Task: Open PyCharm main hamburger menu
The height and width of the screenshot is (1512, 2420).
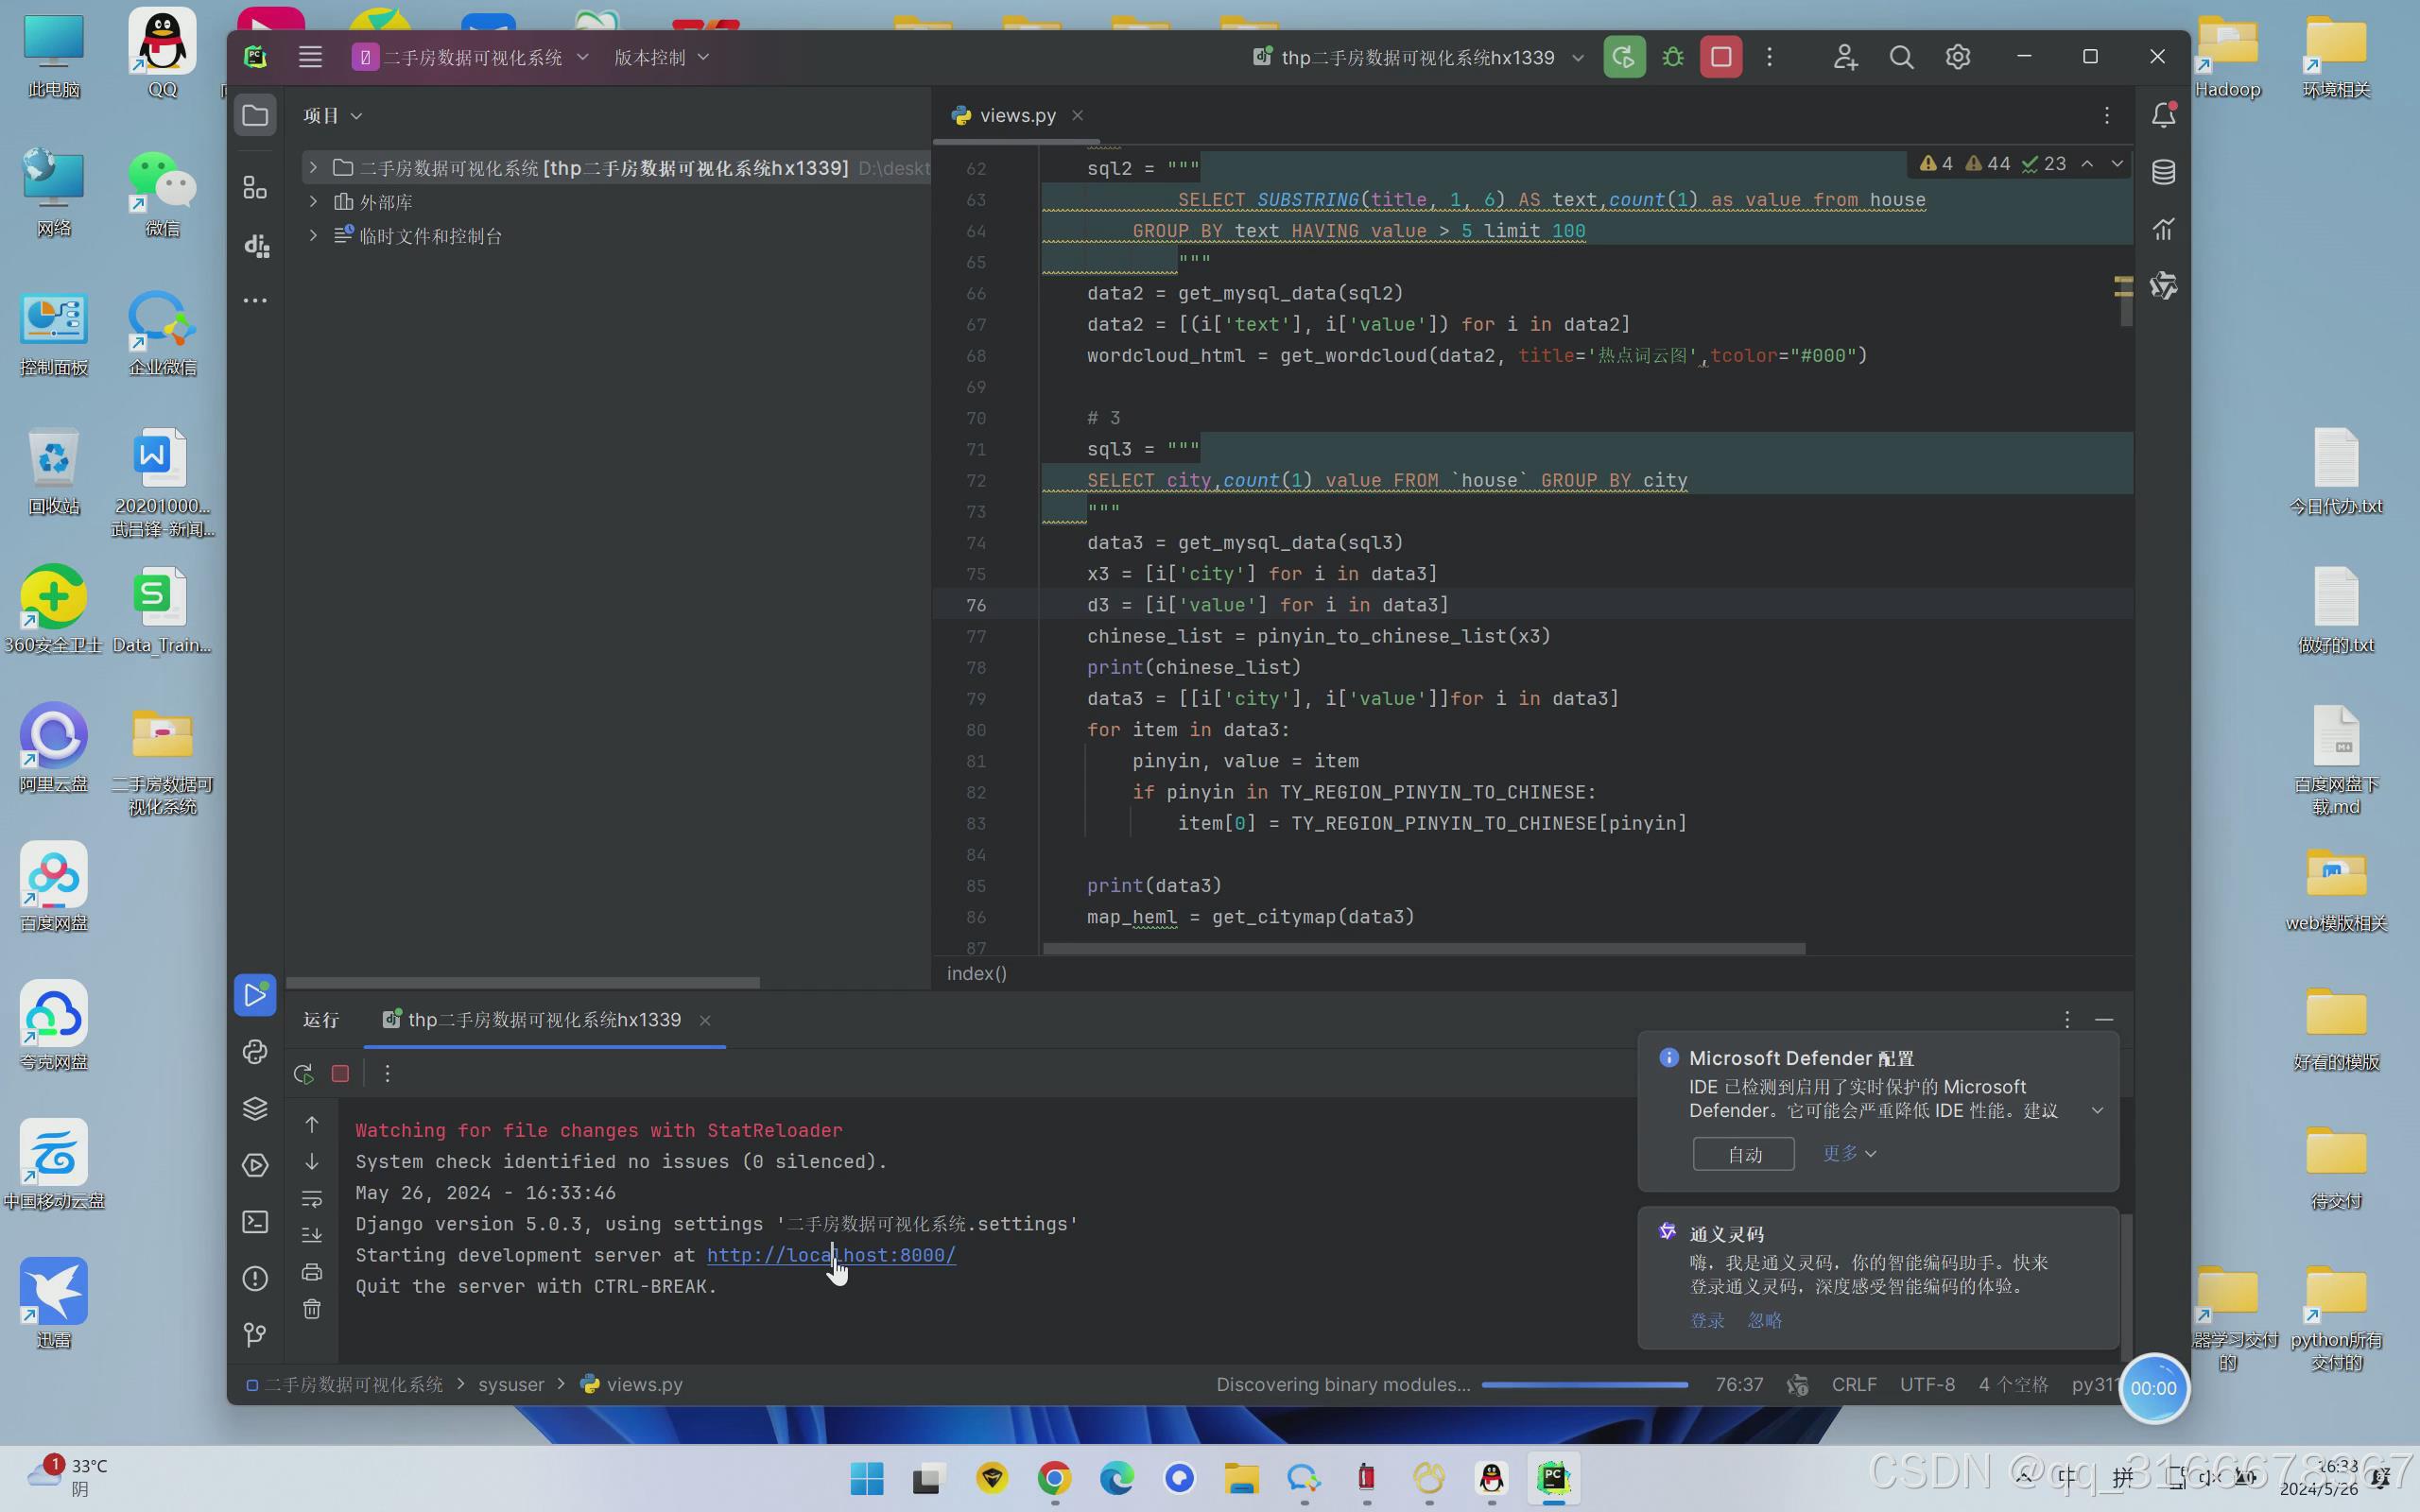Action: tap(310, 57)
